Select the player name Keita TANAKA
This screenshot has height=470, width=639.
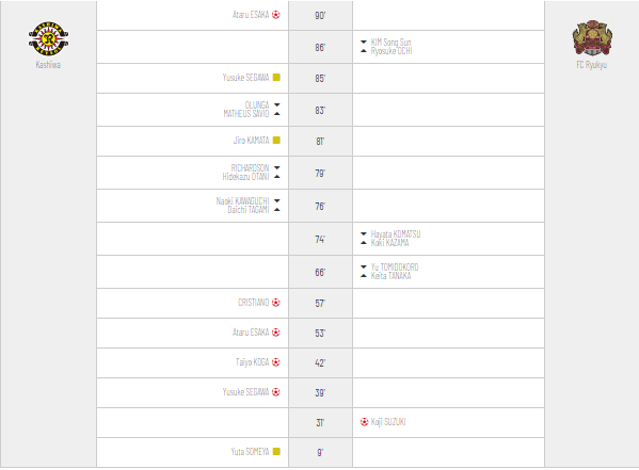[x=391, y=276]
